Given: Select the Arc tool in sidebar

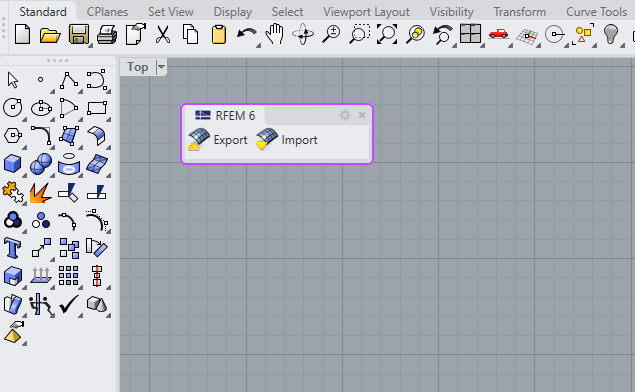Looking at the screenshot, I should coord(69,108).
